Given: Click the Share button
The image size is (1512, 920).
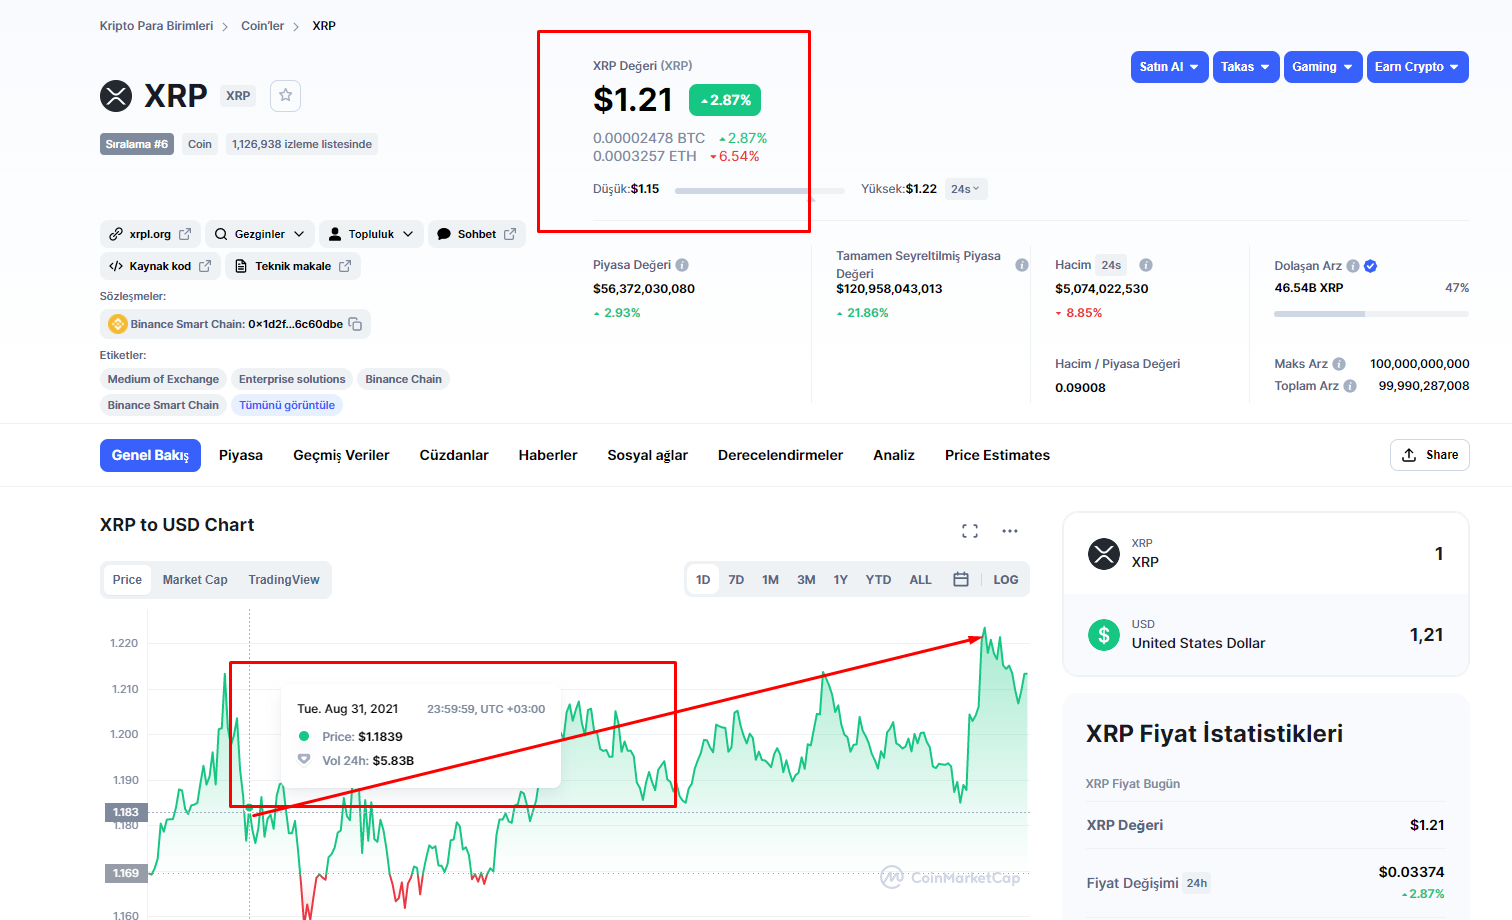Looking at the screenshot, I should tap(1429, 455).
